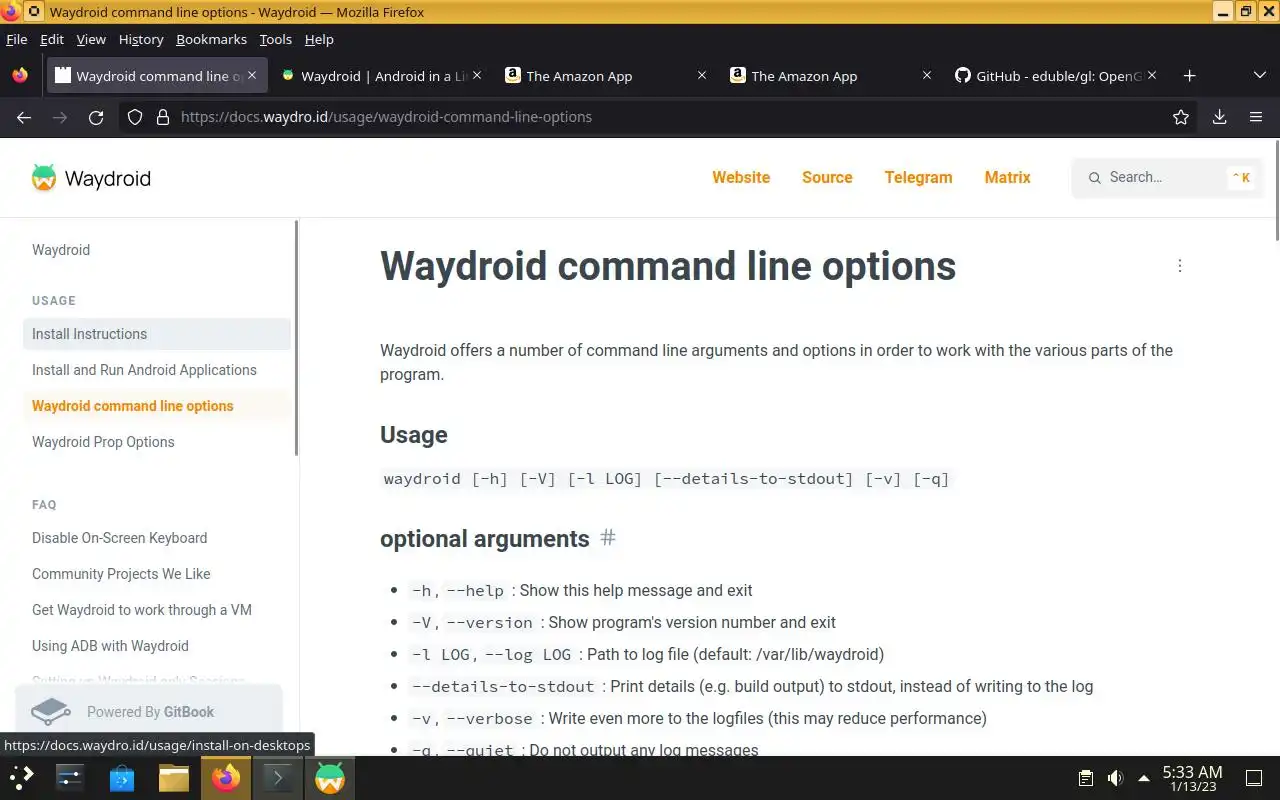Close the Waydroid command line tab
Viewport: 1280px width, 800px height.
click(252, 75)
